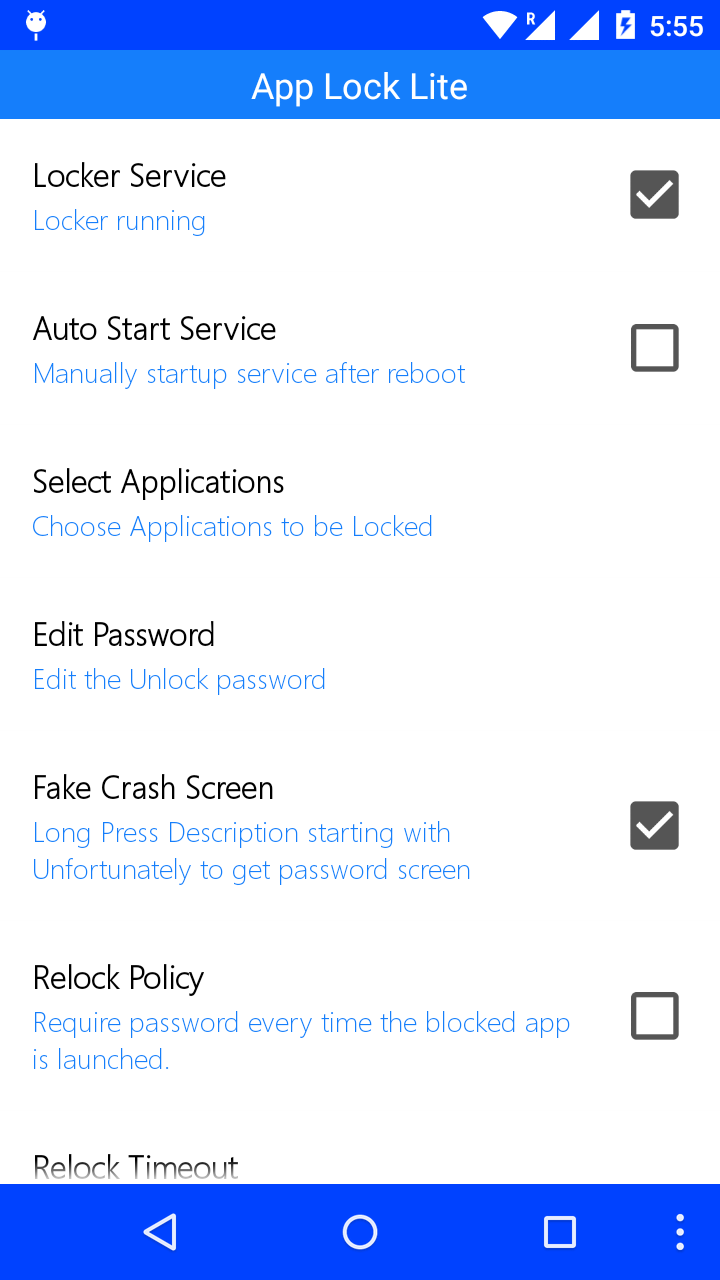This screenshot has height=1280, width=720.
Task: Tap the Android back navigation icon
Action: click(160, 1232)
